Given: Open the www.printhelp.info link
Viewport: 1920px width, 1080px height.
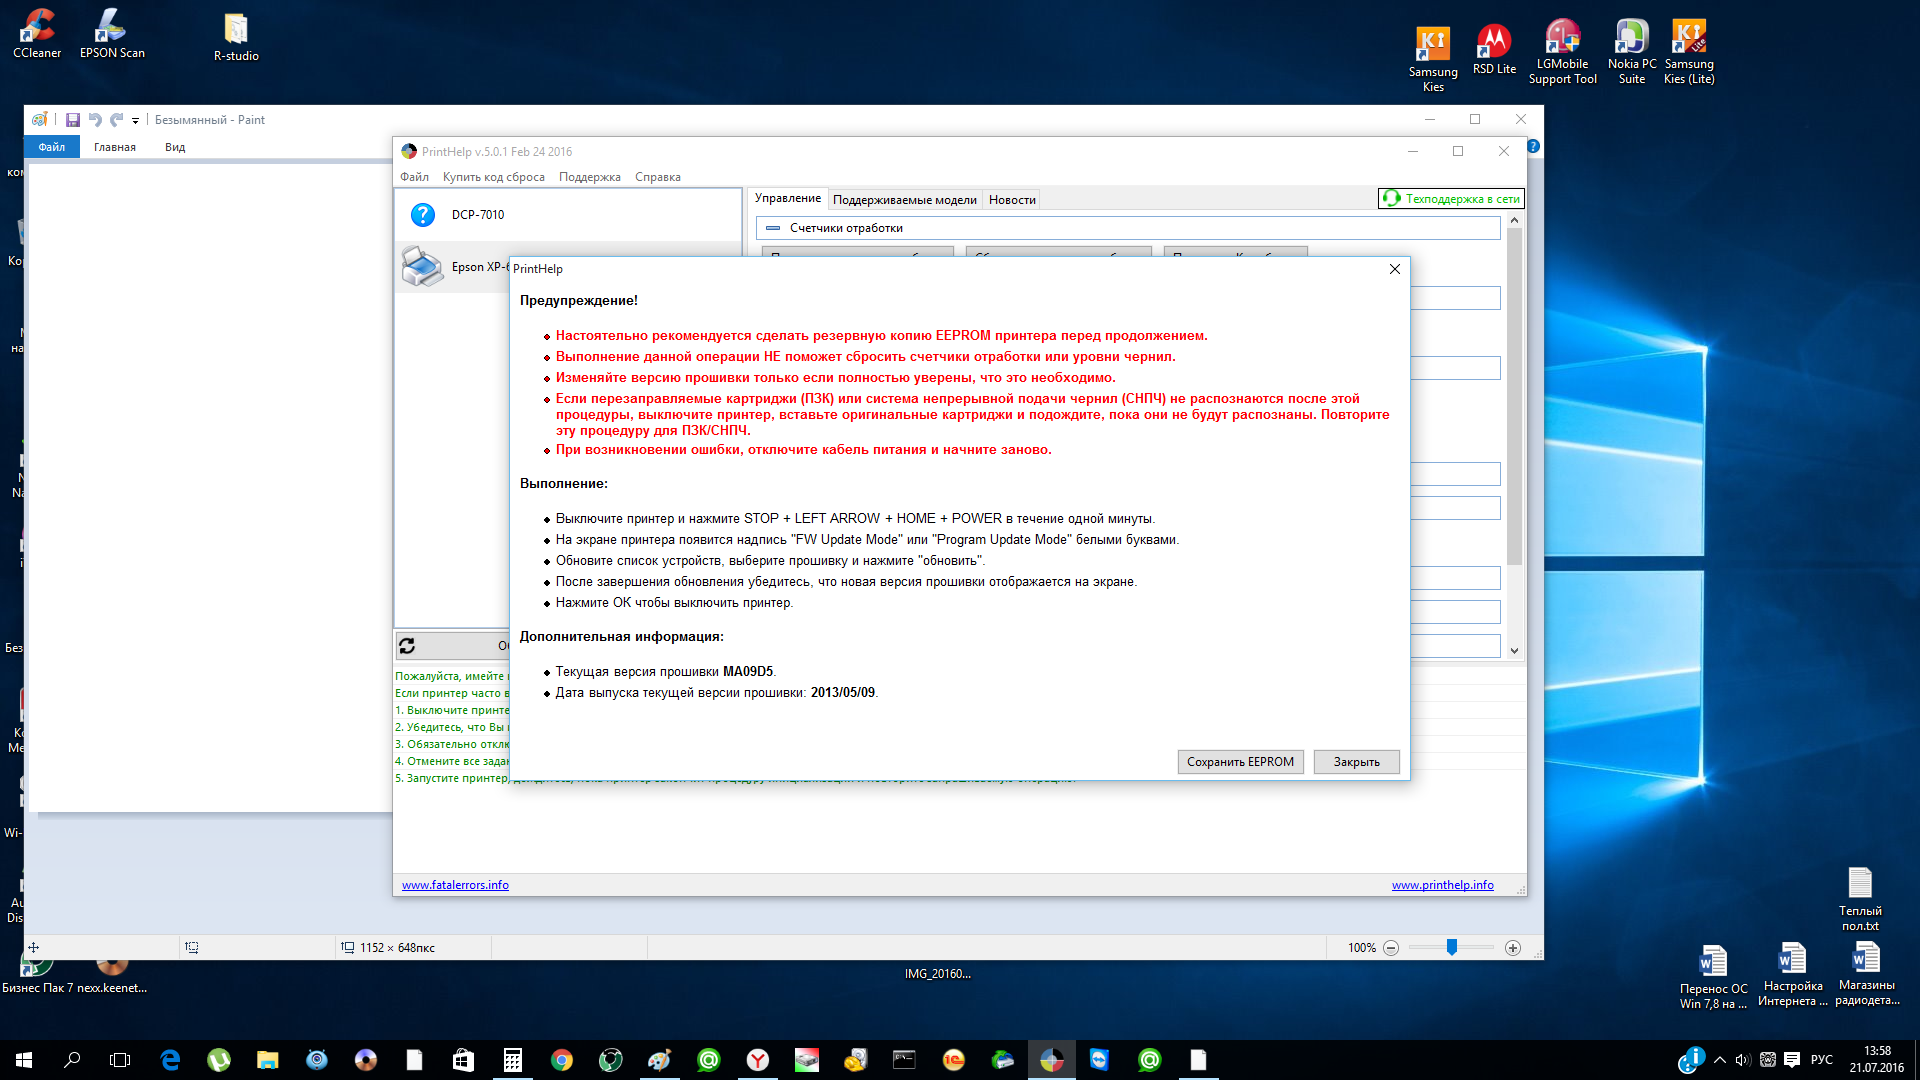Looking at the screenshot, I should coord(1443,885).
